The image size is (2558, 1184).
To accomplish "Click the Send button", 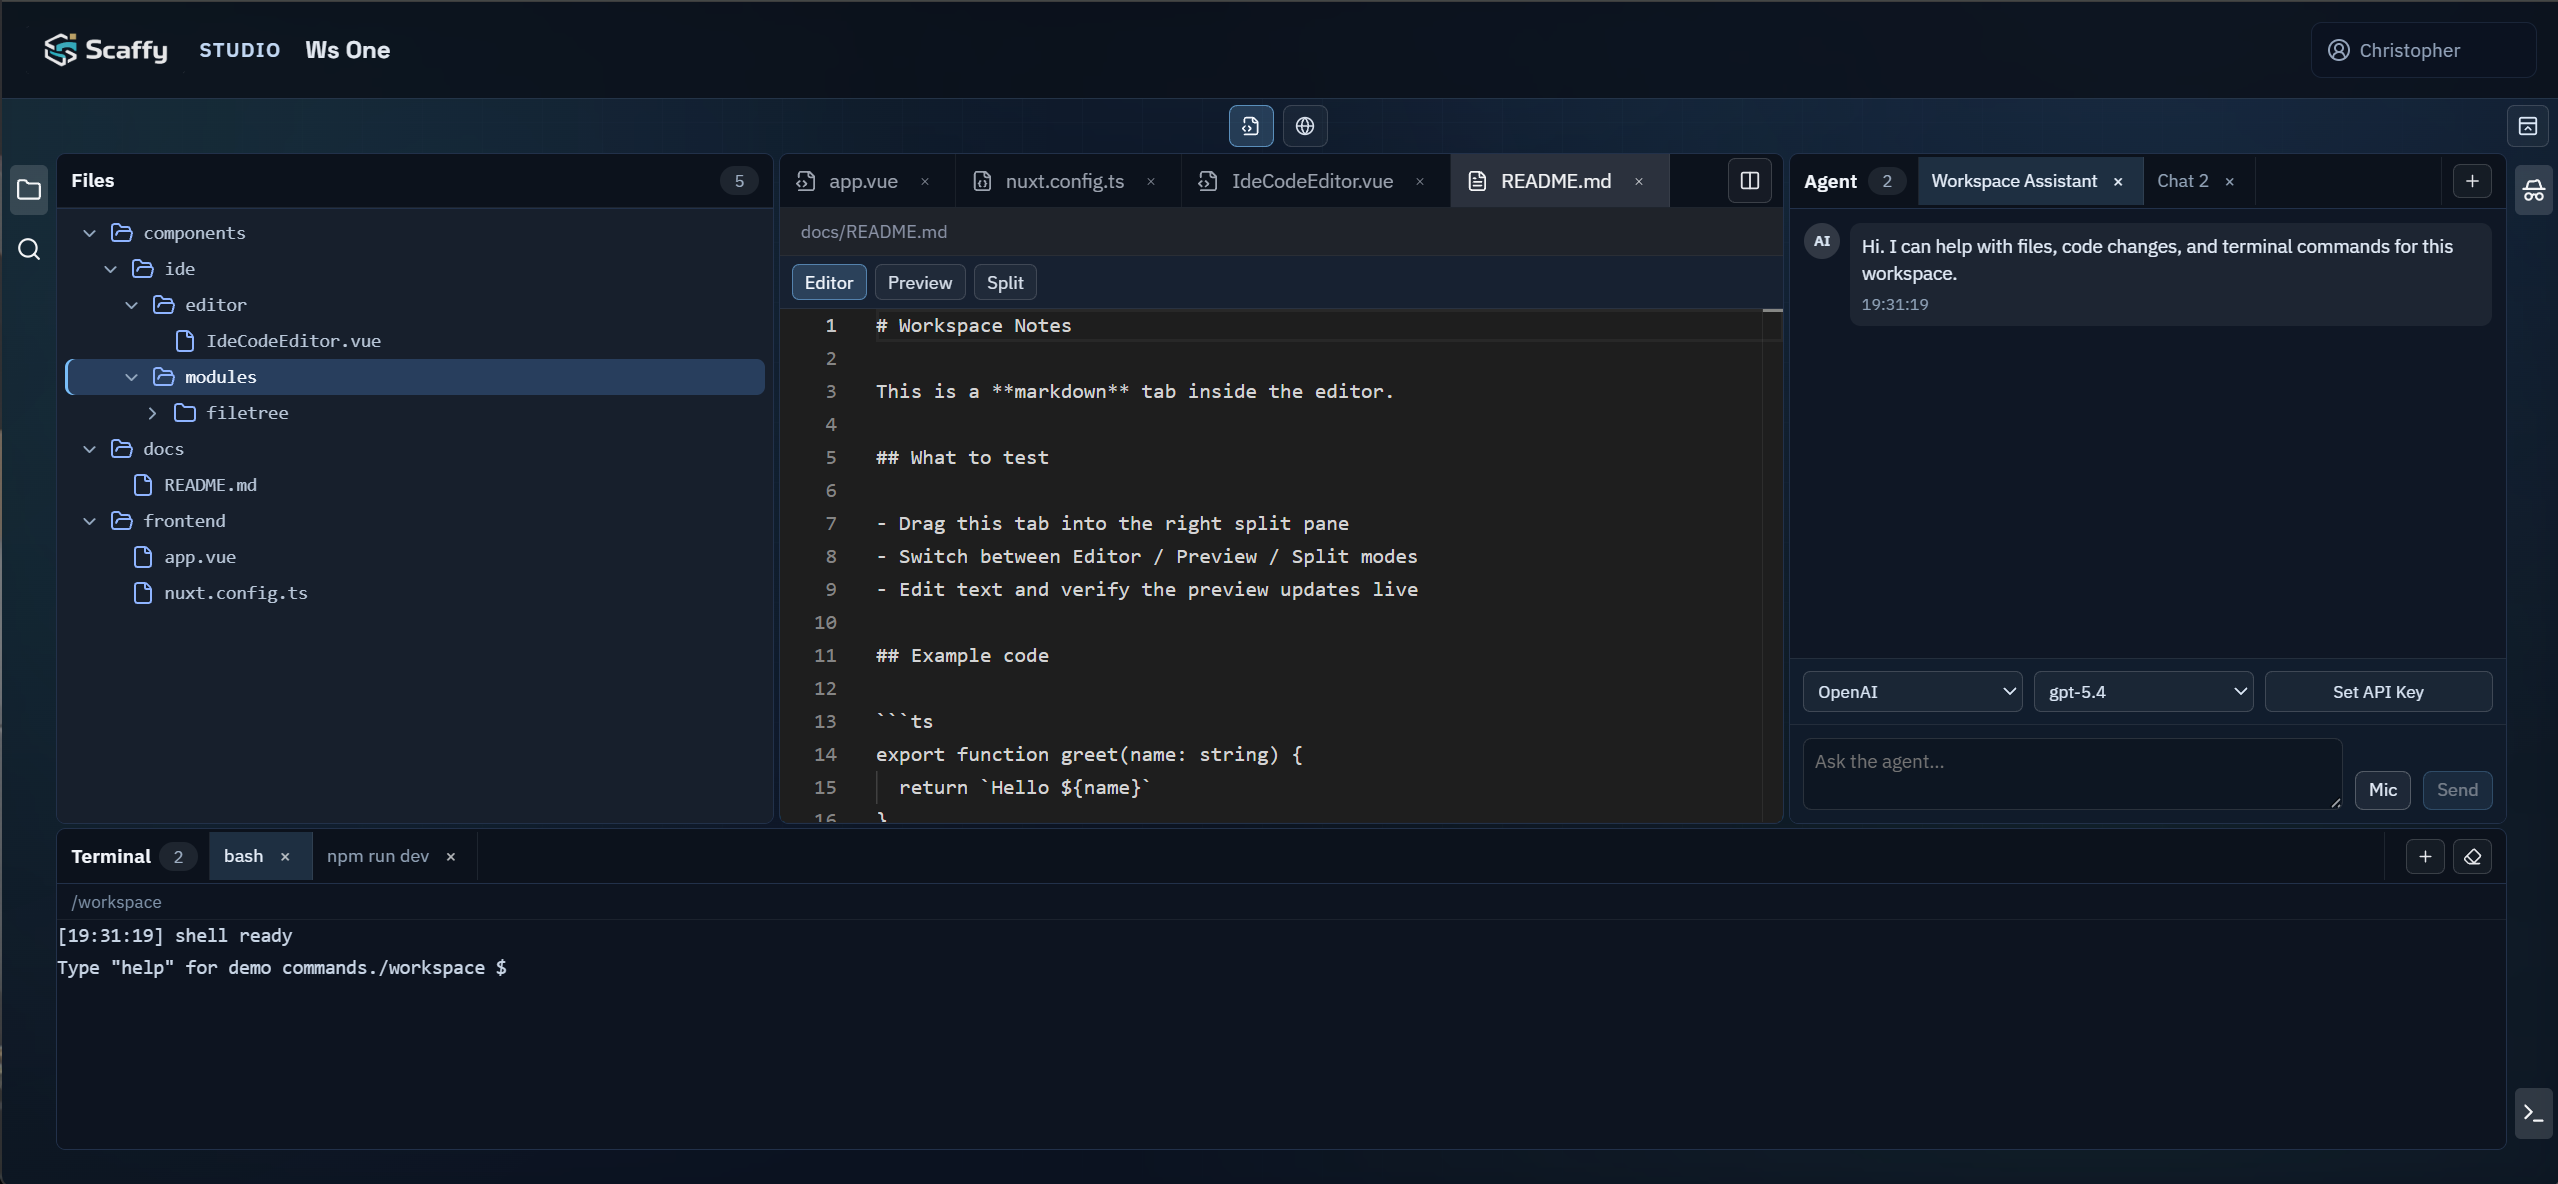I will 2458,790.
